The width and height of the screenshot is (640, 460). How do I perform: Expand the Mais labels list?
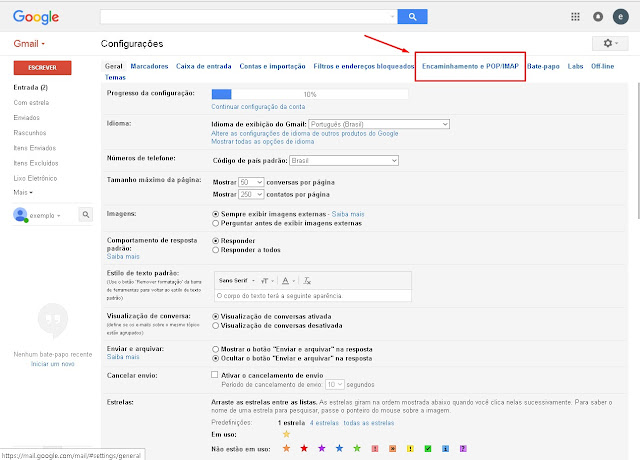pos(23,192)
